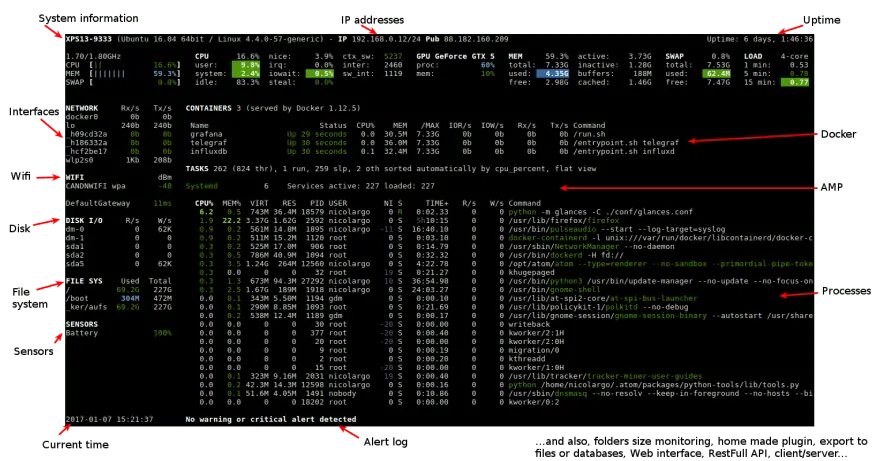Select the CANDNWIFI wpa hotspot entry
Image resolution: width=880 pixels, height=461 pixels.
[118, 186]
